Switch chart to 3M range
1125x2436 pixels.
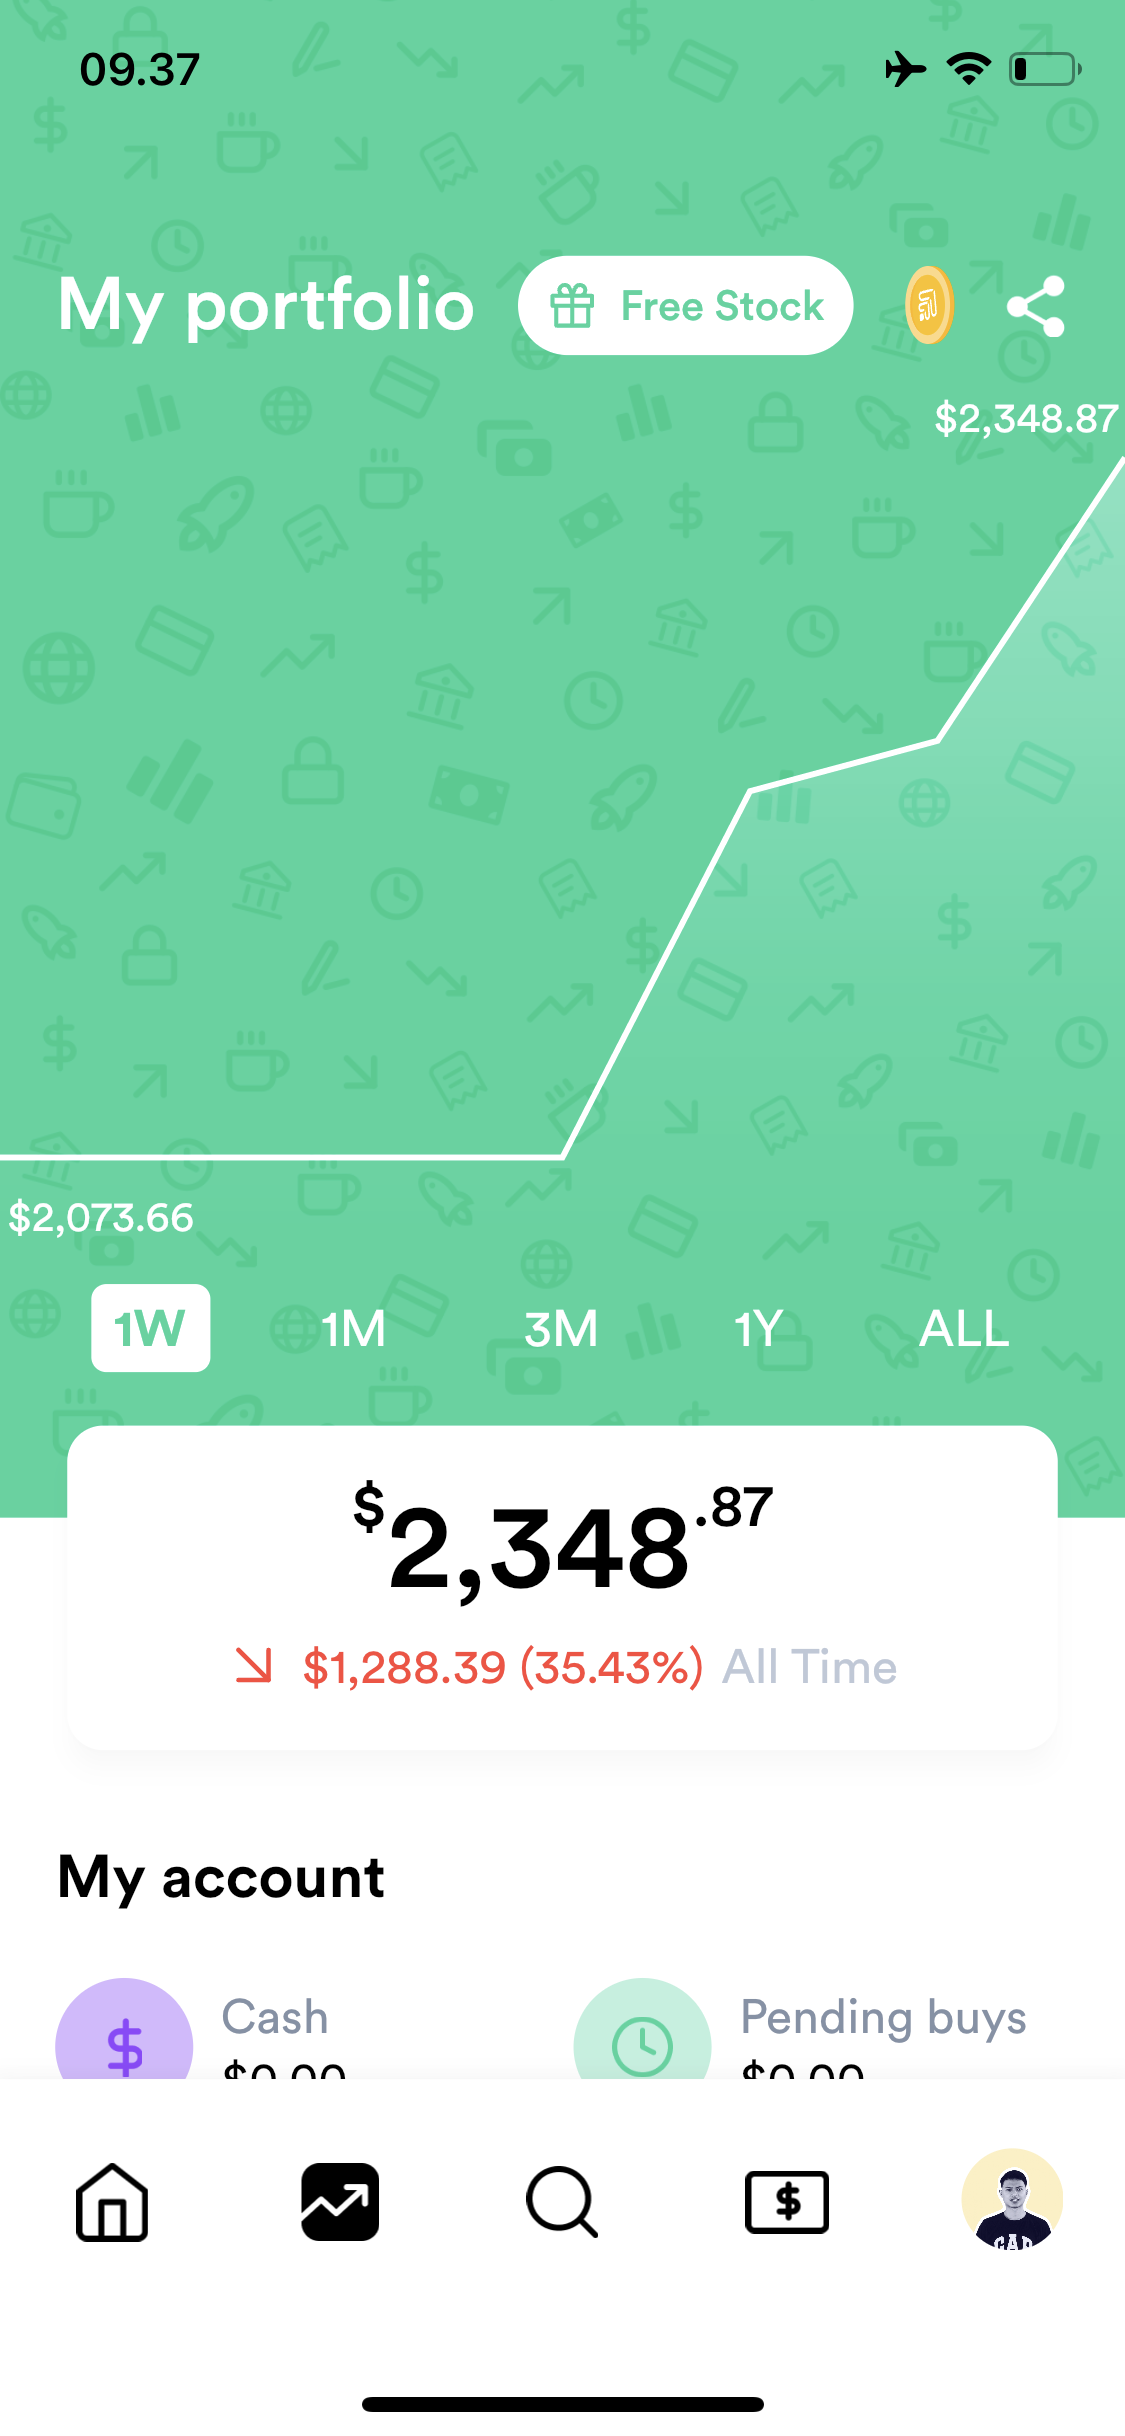561,1329
